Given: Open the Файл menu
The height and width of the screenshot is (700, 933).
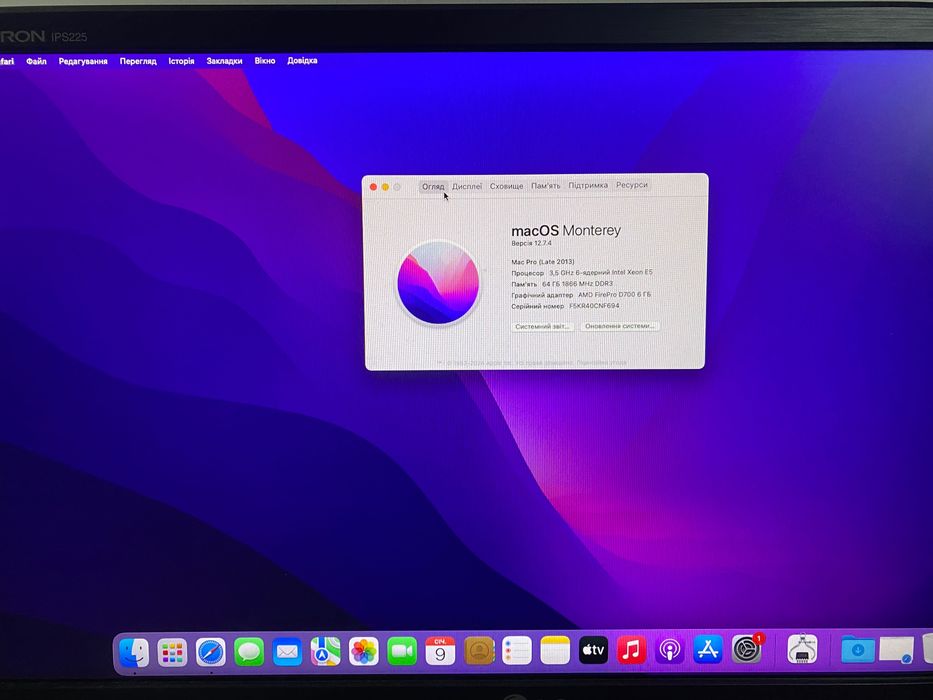Looking at the screenshot, I should [36, 61].
